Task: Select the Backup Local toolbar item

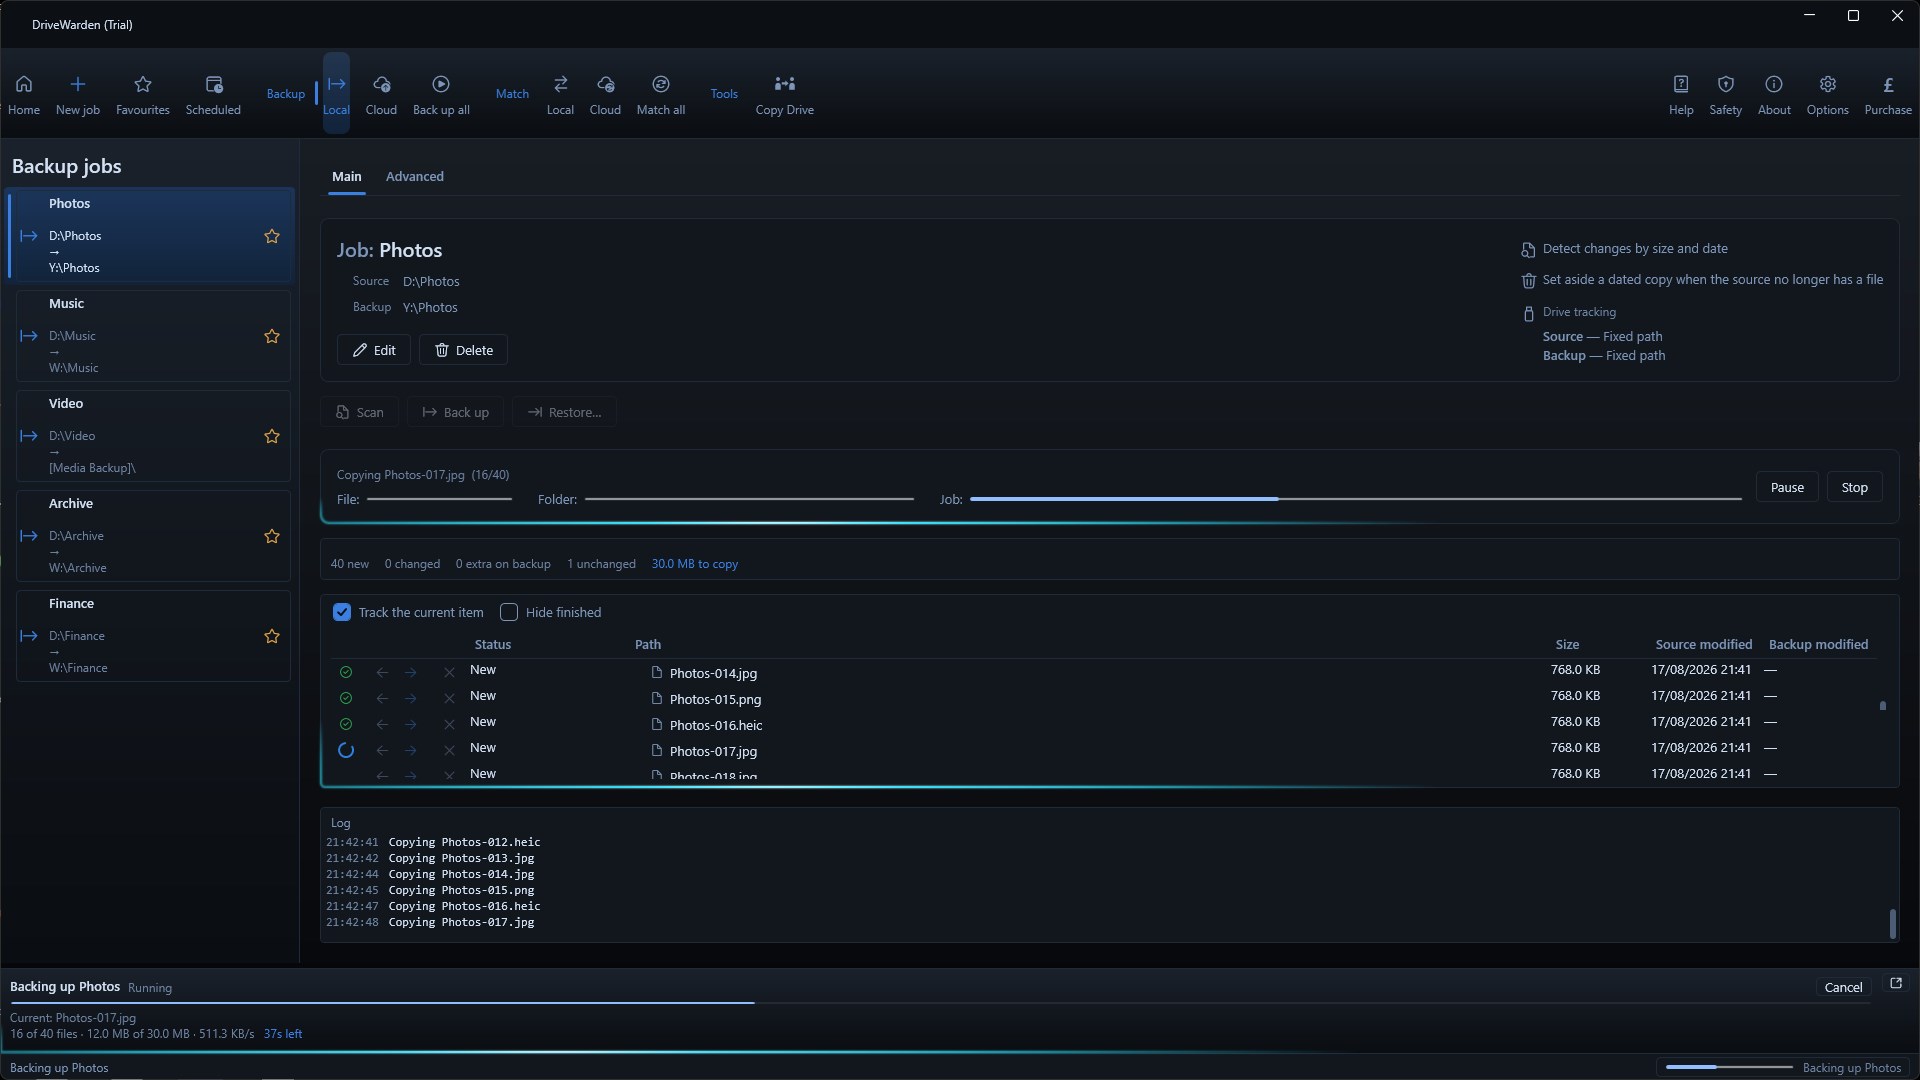Action: coord(336,95)
